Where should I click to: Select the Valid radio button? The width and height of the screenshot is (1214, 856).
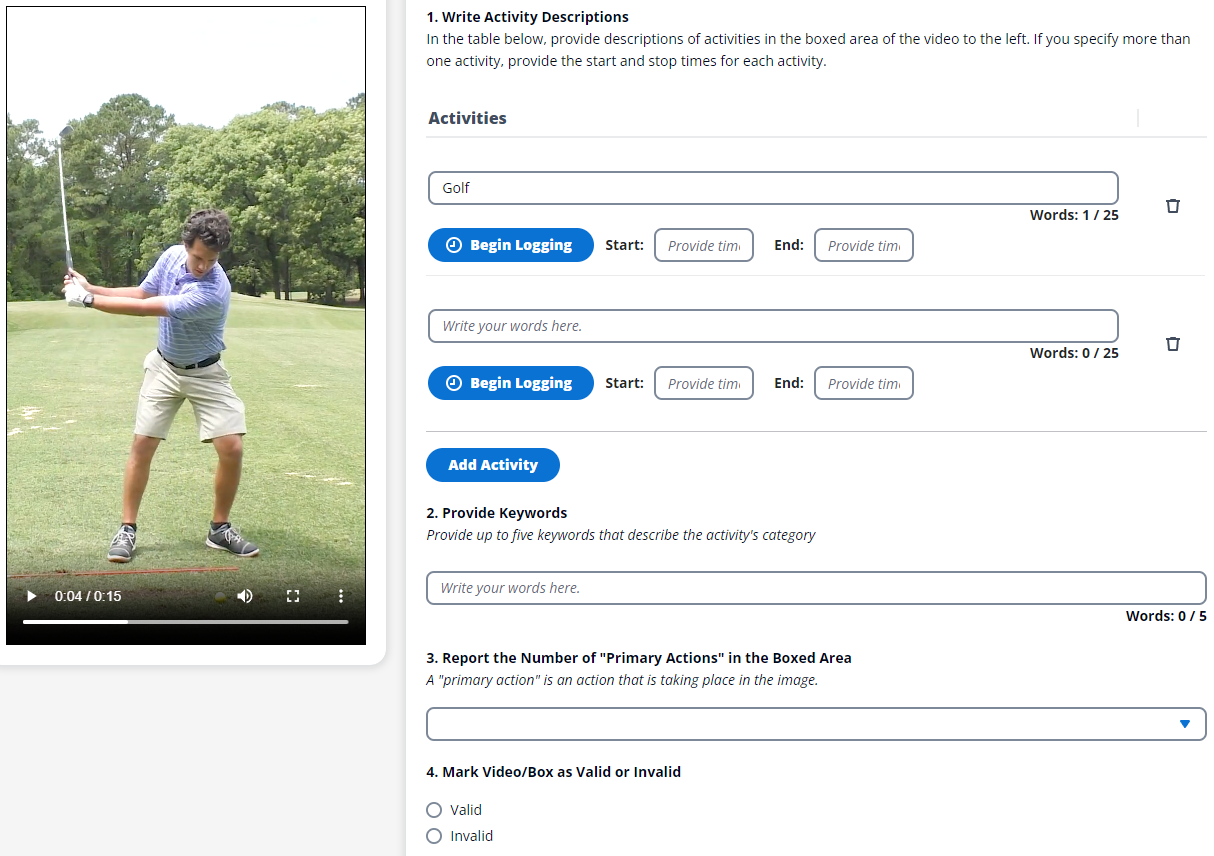coord(434,810)
